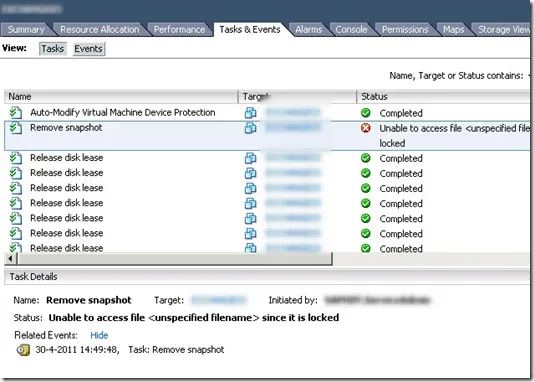Open the Console tab
The width and height of the screenshot is (534, 382).
click(x=351, y=30)
